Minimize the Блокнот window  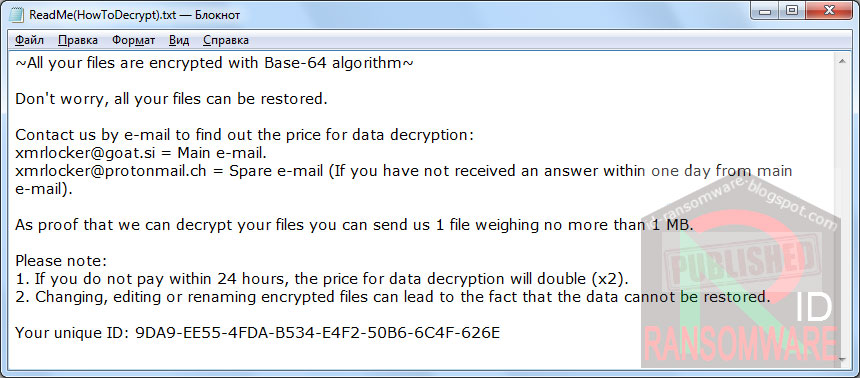(767, 12)
